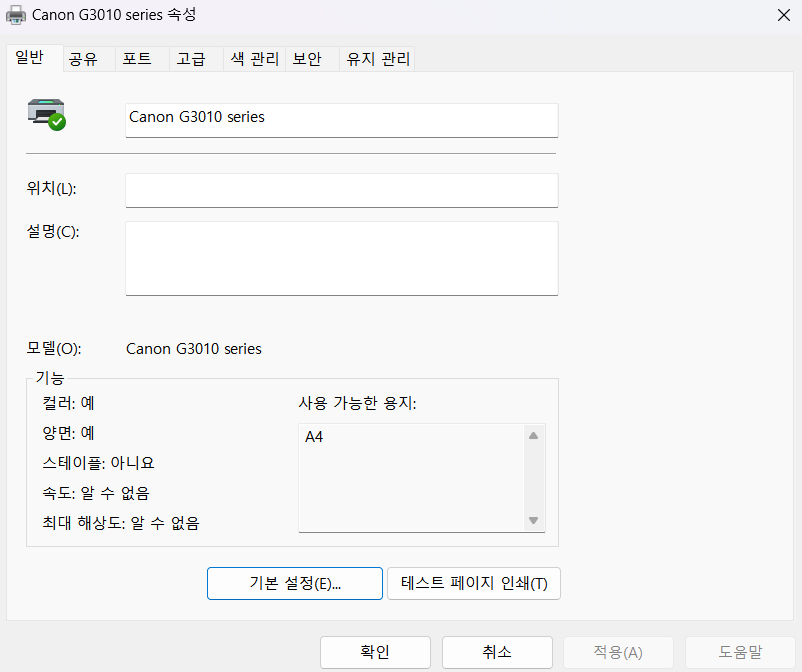Cancel with the 취소 button

point(497,652)
